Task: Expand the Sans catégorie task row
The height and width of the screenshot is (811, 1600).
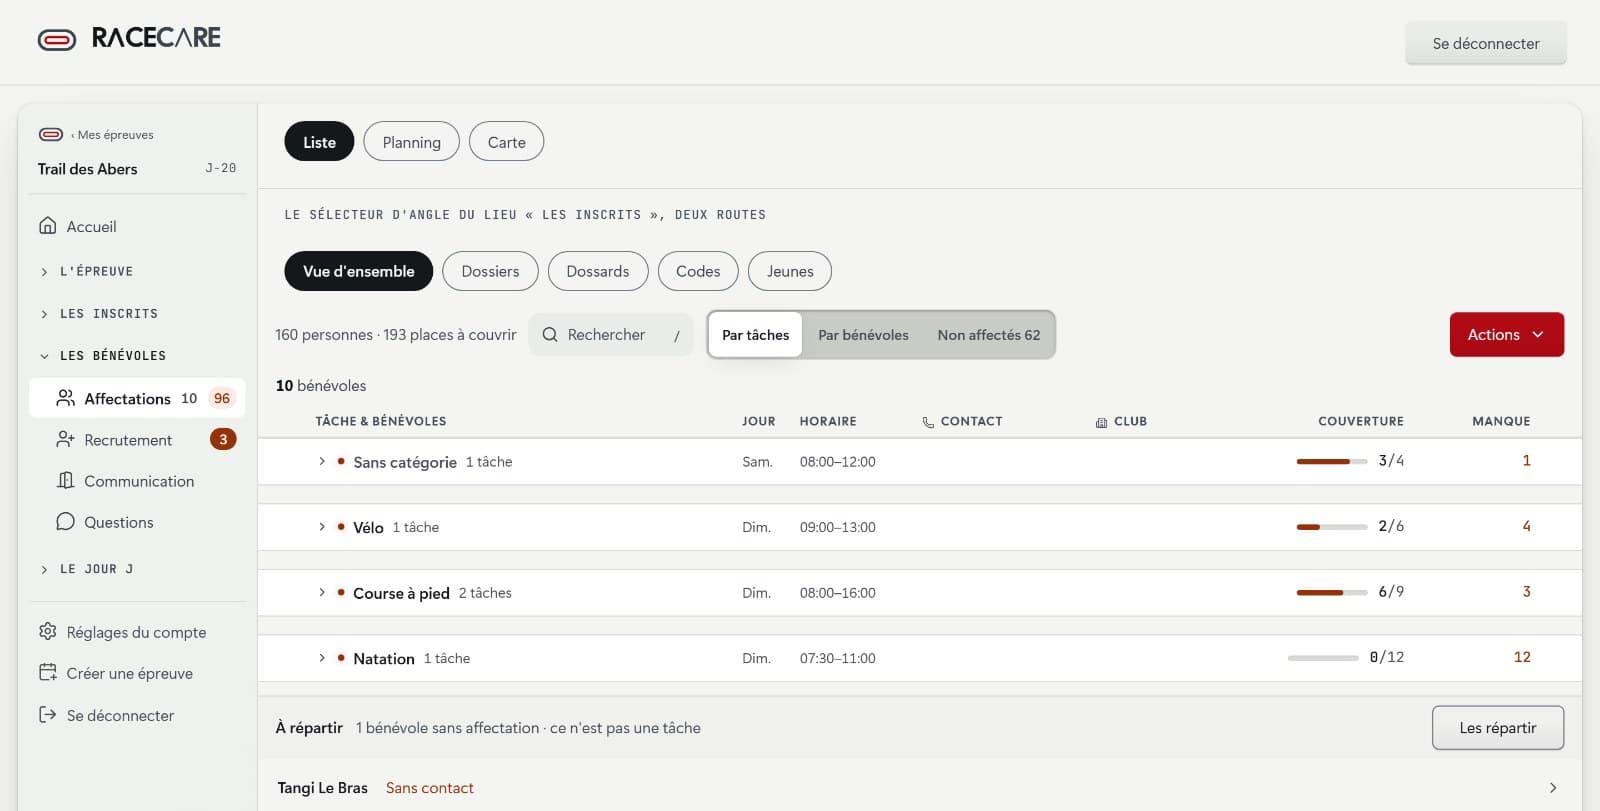Action: 322,461
